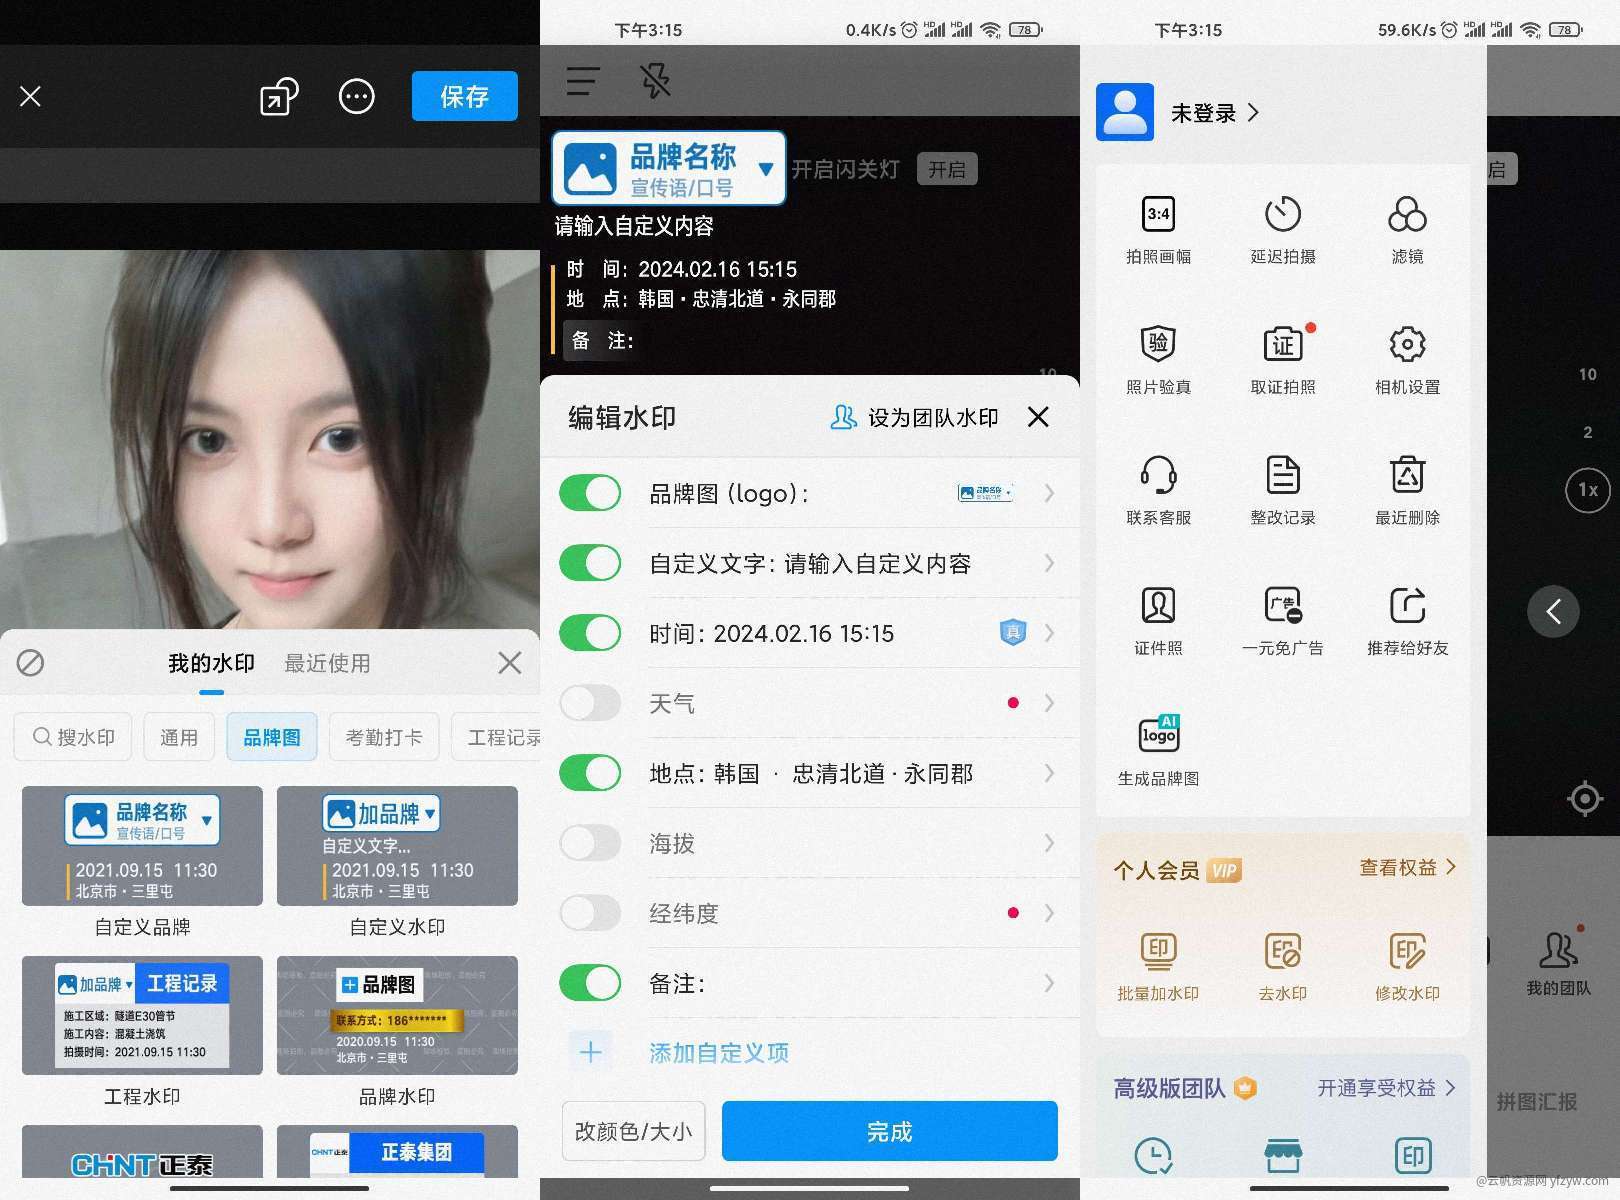The height and width of the screenshot is (1200, 1620).
Task: Select the 通用 category tab
Action: pyautogui.click(x=179, y=737)
